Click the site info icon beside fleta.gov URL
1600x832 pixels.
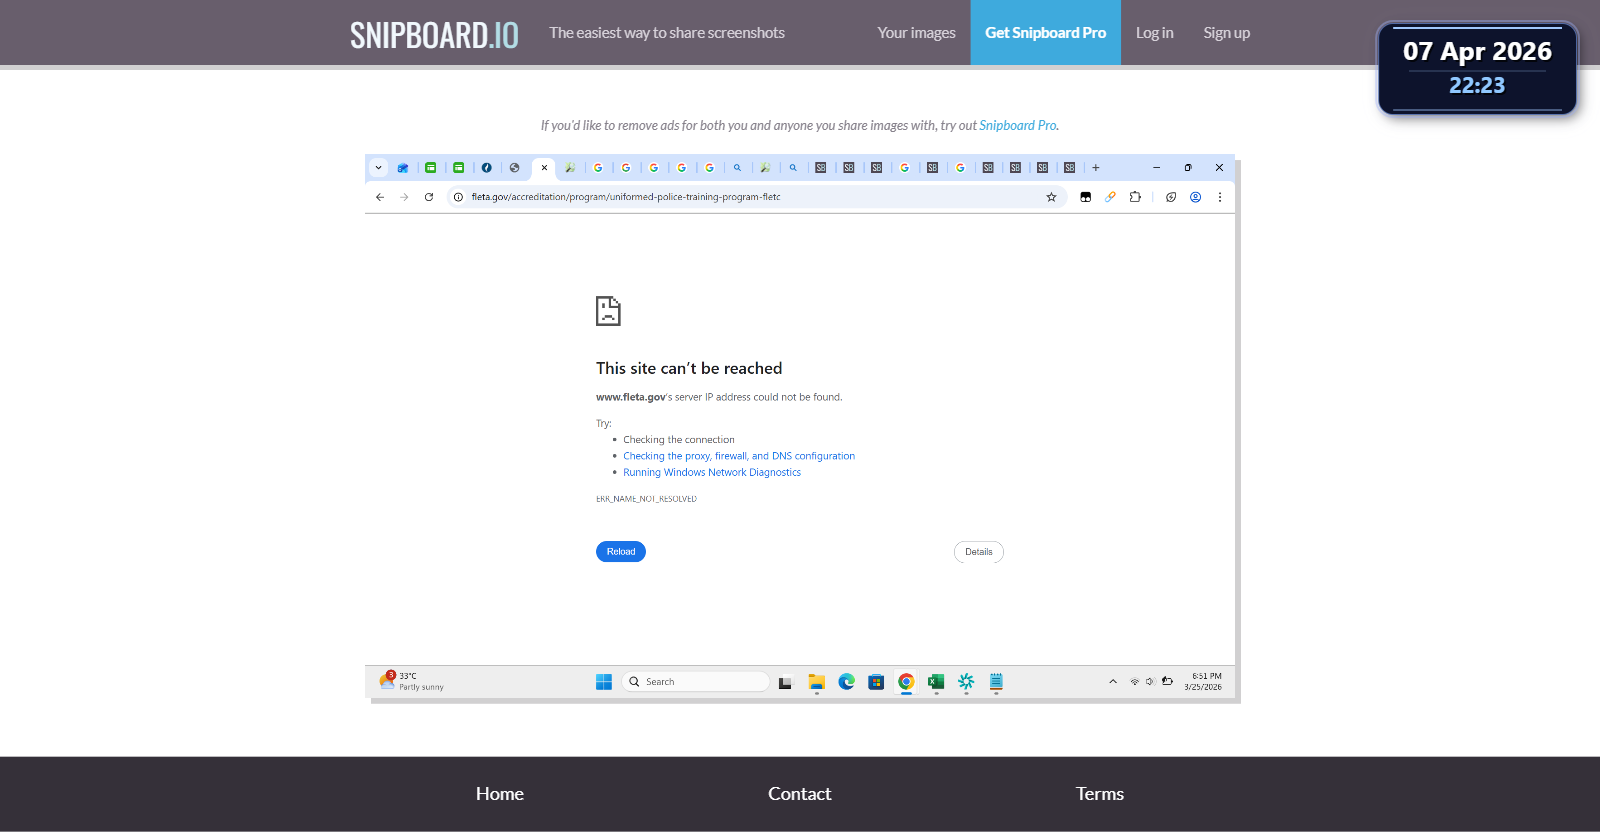tap(458, 197)
